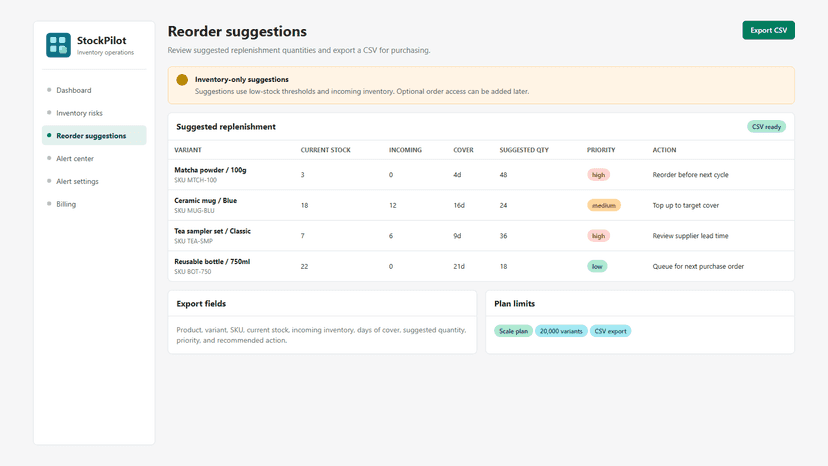The height and width of the screenshot is (466, 828).
Task: Click 'Queue for next purchase order' action
Action: tap(698, 267)
